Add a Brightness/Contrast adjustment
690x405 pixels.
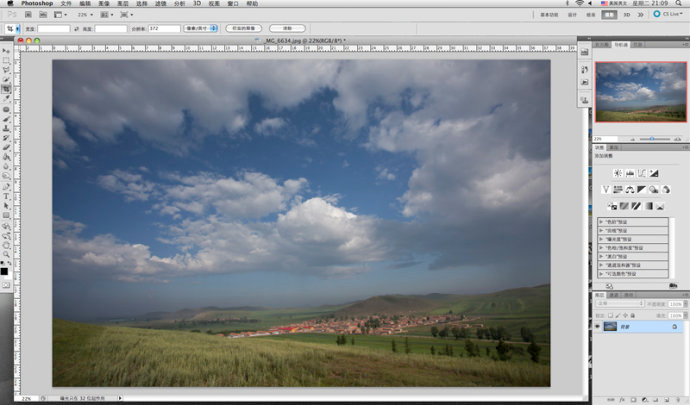[x=618, y=173]
